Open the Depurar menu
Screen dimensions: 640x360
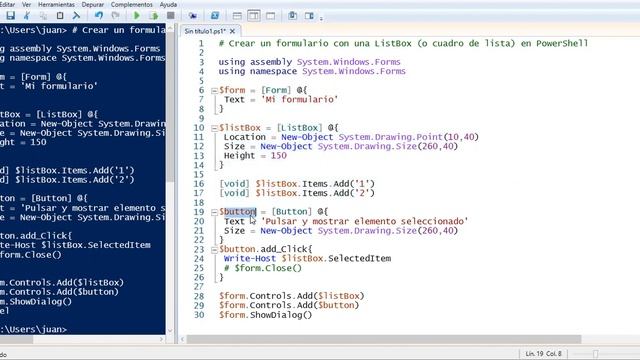[93, 4]
